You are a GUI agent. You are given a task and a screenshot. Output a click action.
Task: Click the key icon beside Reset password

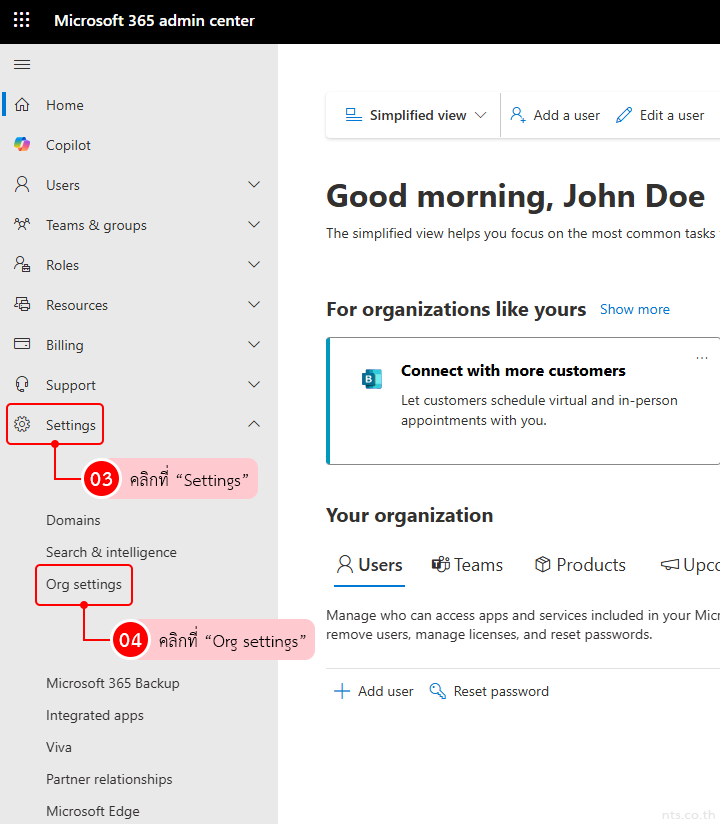pos(438,691)
